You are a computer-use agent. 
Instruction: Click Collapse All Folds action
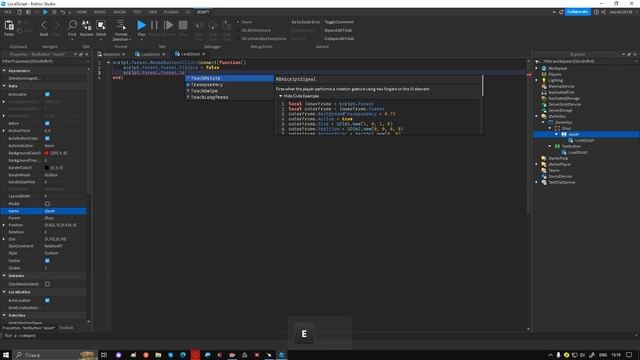click(x=339, y=39)
